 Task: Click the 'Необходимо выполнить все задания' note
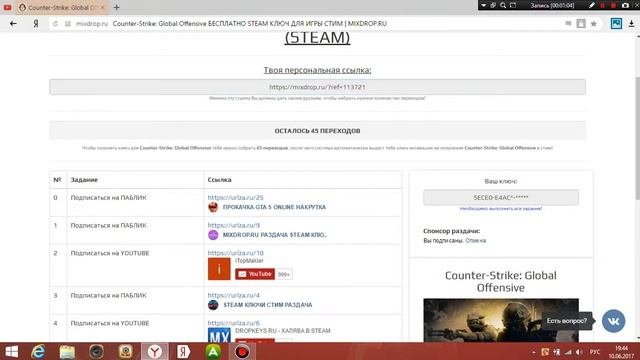click(x=501, y=209)
